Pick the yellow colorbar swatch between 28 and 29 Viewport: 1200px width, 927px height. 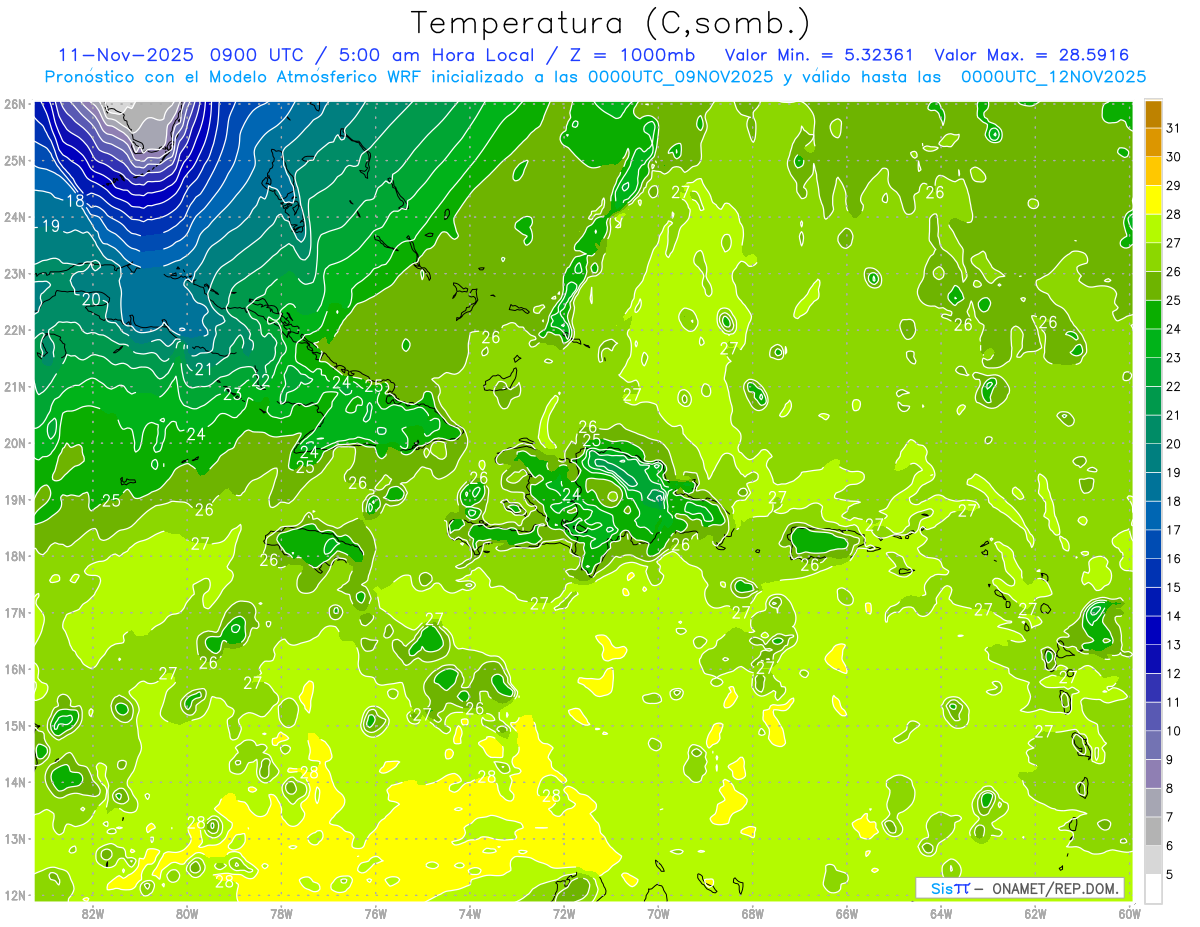click(x=1153, y=200)
